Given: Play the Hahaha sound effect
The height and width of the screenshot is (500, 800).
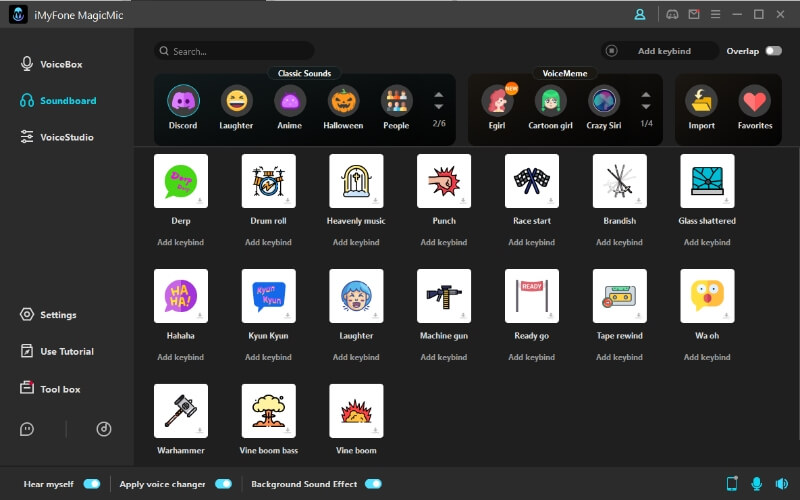Looking at the screenshot, I should 181,296.
